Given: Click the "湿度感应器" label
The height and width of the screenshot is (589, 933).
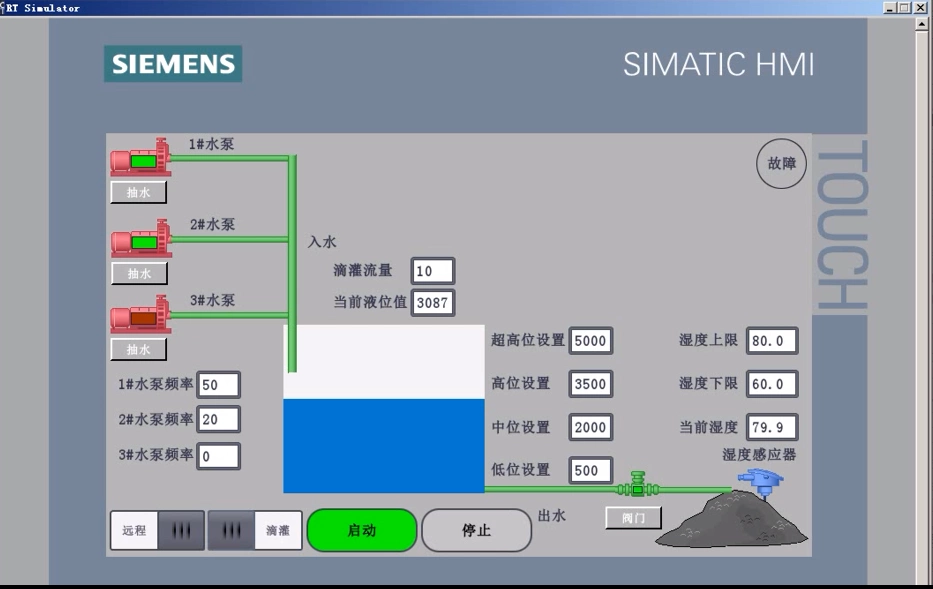Looking at the screenshot, I should [x=759, y=455].
